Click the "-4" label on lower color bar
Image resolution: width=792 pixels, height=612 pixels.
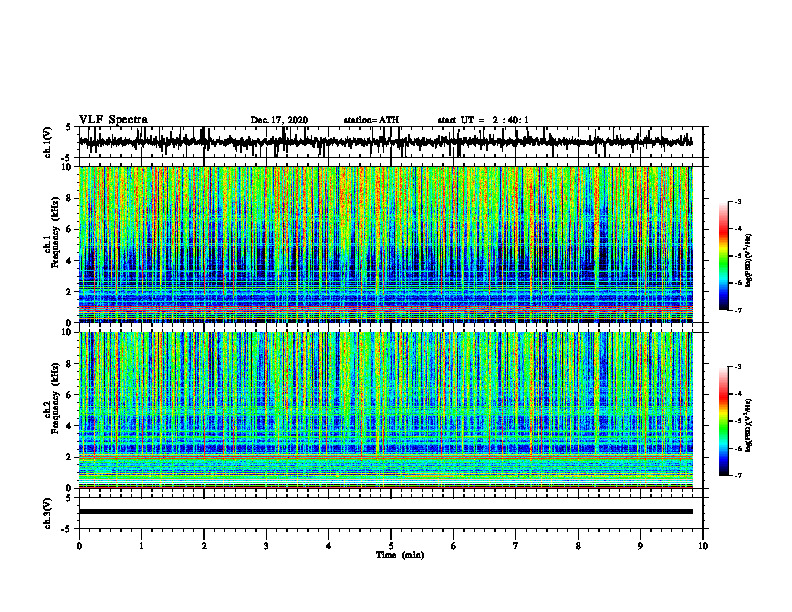click(x=738, y=394)
